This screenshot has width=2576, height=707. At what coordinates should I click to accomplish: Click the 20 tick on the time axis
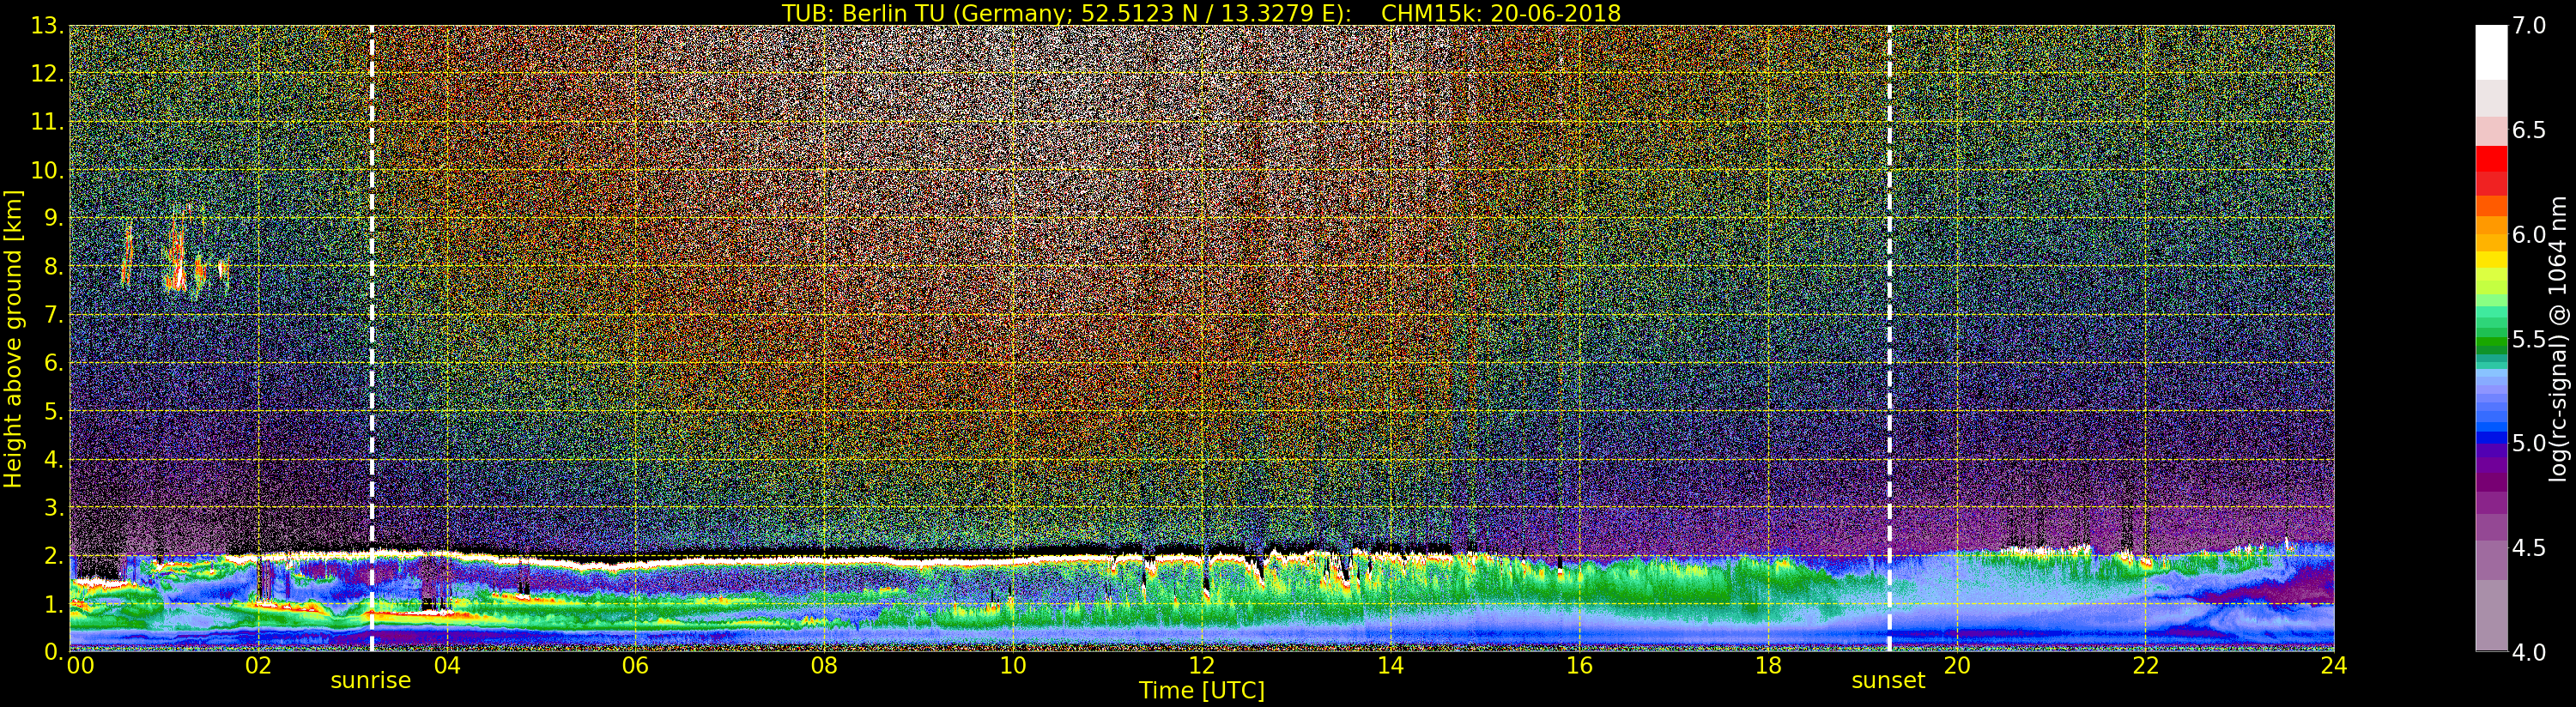click(1956, 666)
